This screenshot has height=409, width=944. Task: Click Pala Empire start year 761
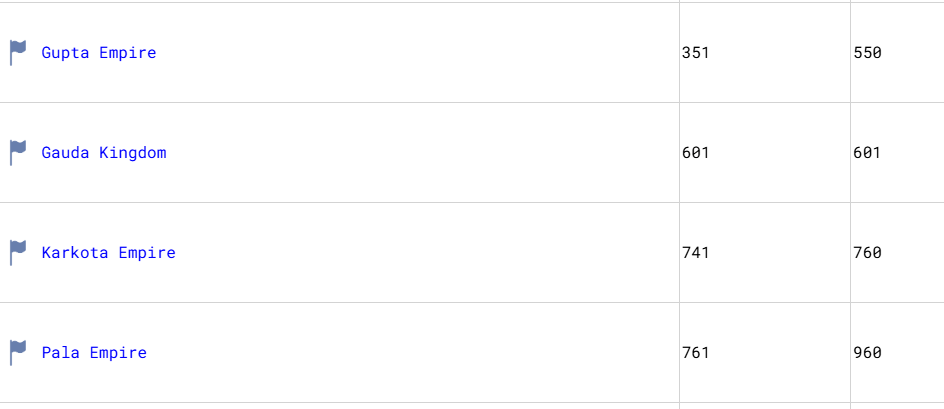[695, 353]
